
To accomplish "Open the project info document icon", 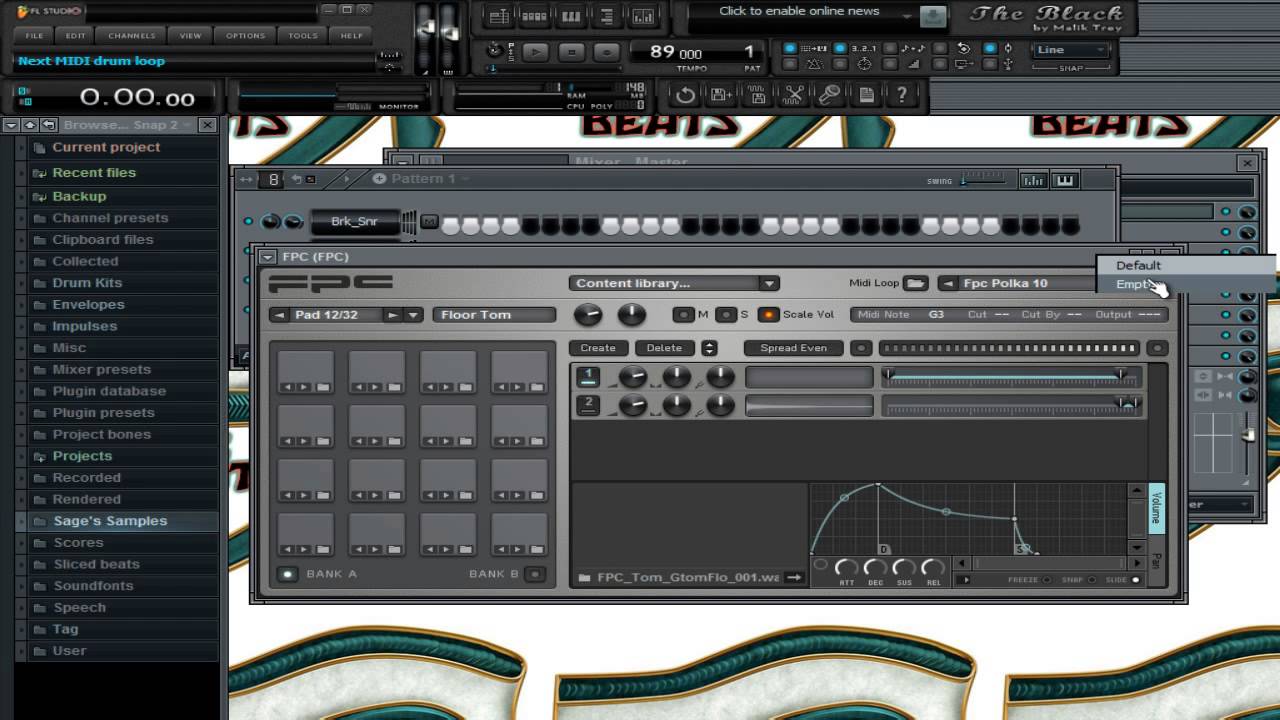I will click(866, 95).
